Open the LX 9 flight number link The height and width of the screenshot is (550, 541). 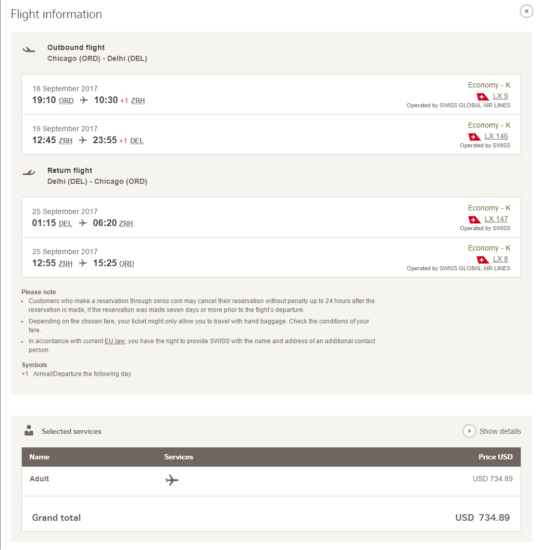point(500,96)
